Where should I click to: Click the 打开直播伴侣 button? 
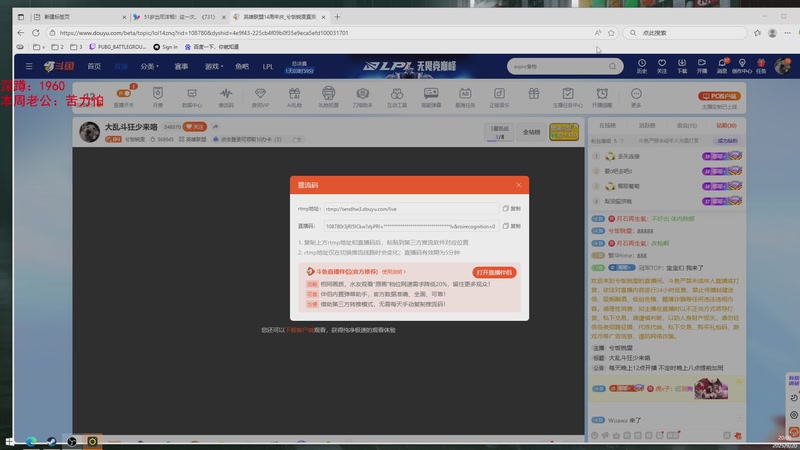(494, 272)
